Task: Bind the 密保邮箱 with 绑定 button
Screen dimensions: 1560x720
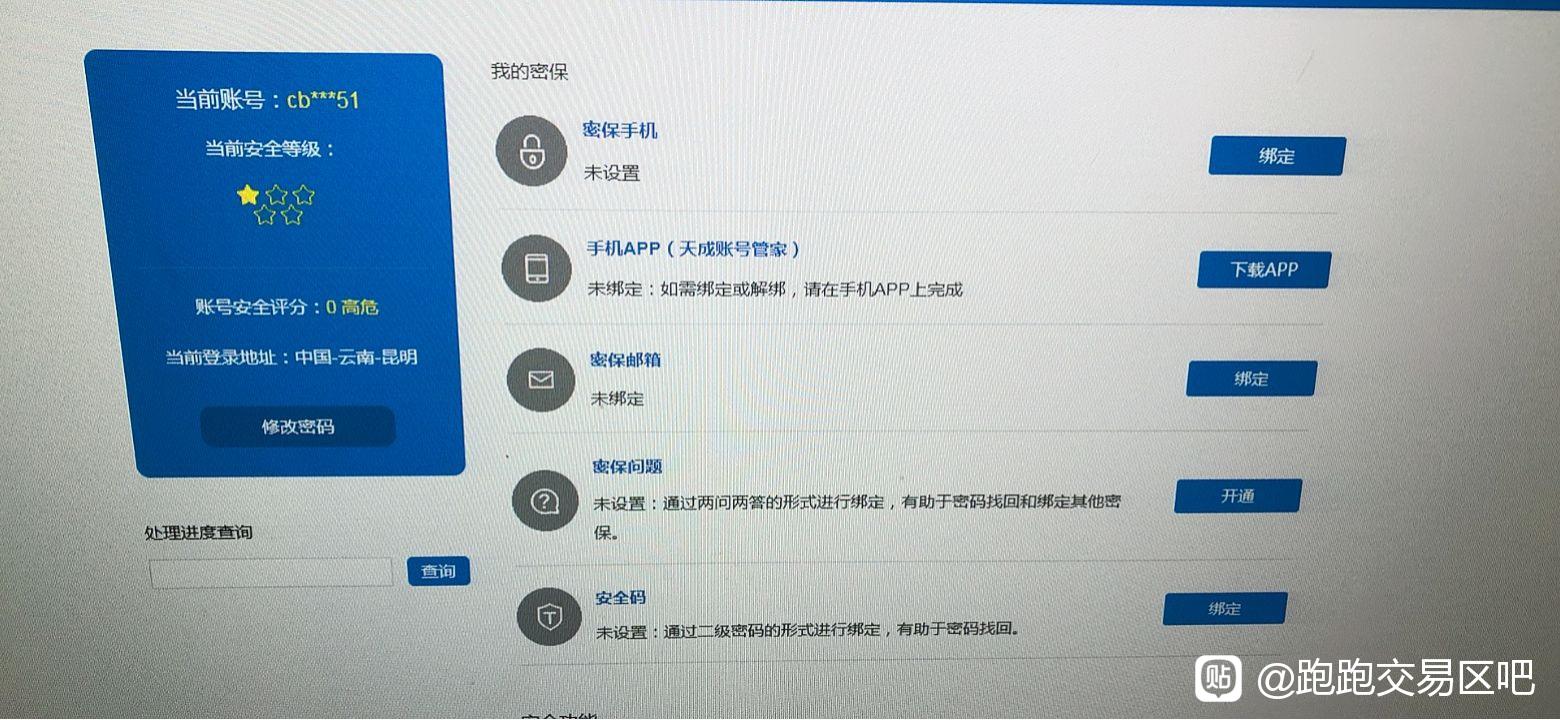Action: 1251,378
